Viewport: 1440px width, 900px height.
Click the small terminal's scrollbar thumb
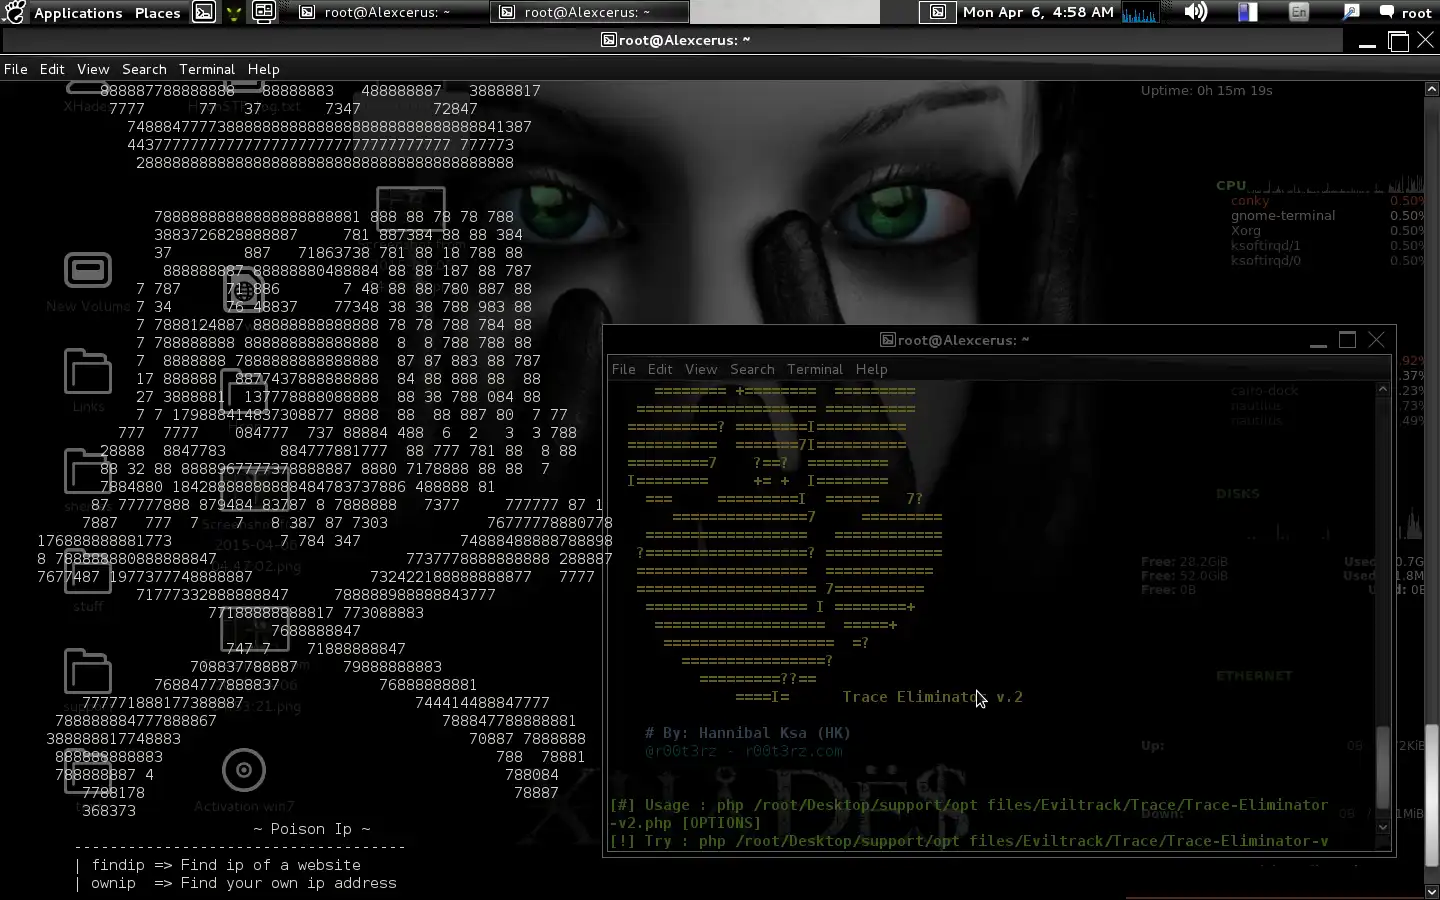tap(1383, 766)
